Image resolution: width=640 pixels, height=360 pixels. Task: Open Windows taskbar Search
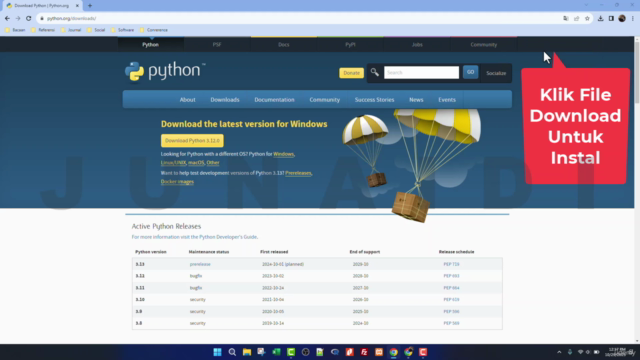pyautogui.click(x=232, y=352)
